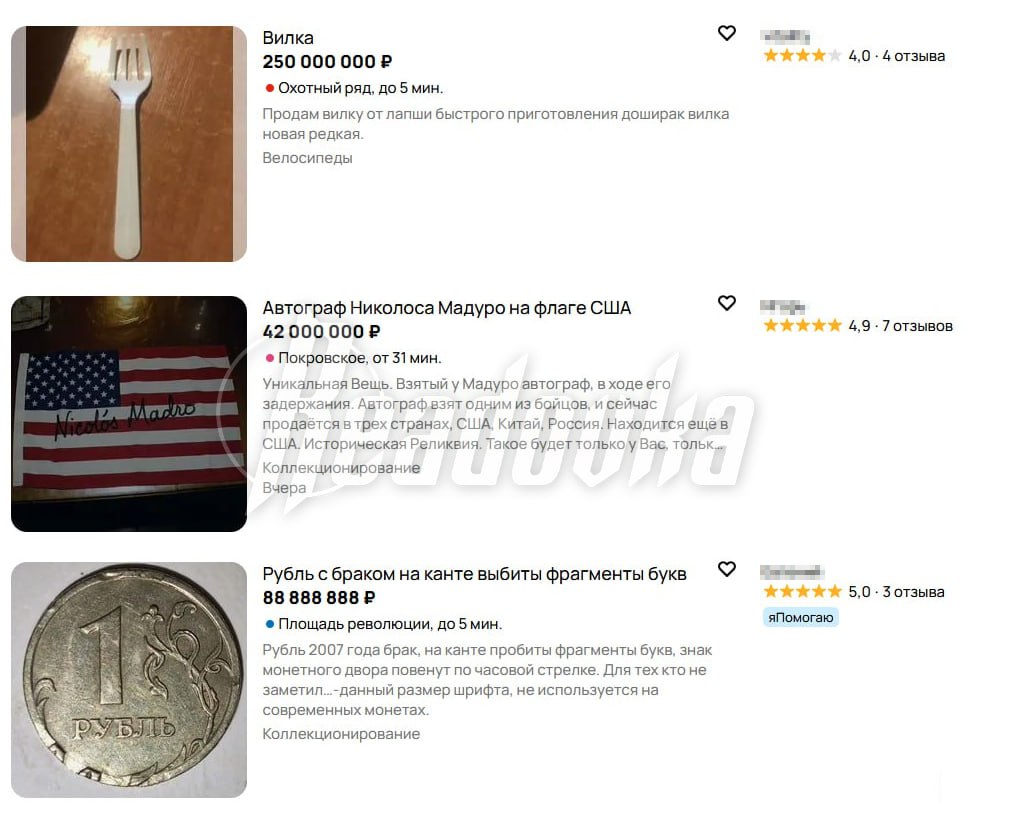
Task: Open the fork listing photo
Action: 129,144
